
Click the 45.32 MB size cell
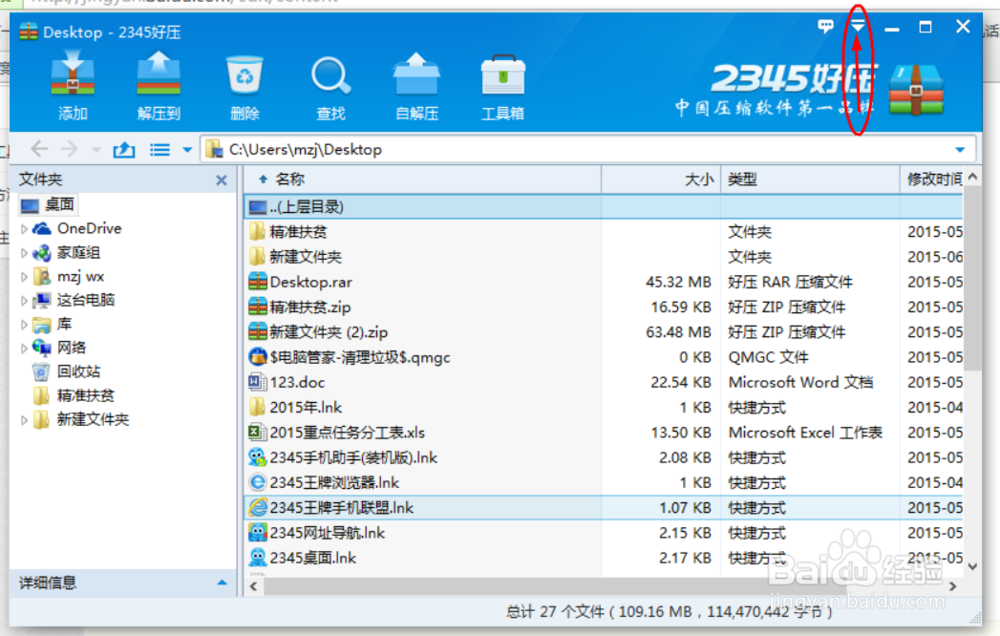point(678,282)
